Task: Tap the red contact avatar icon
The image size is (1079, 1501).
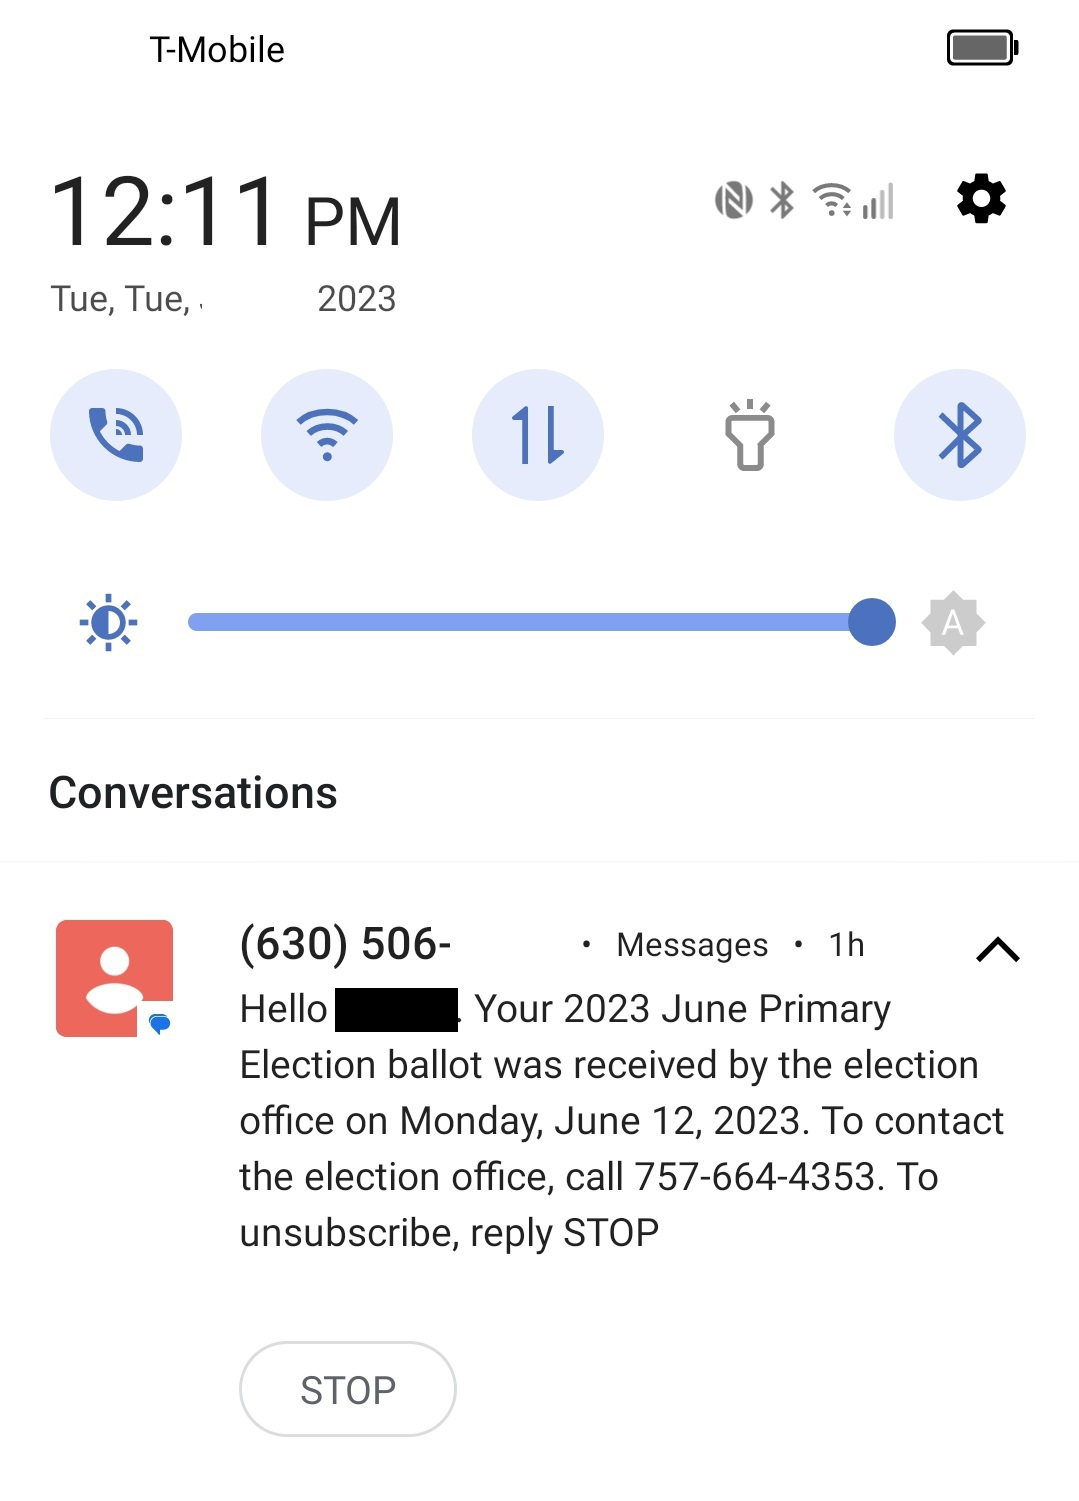Action: point(114,978)
